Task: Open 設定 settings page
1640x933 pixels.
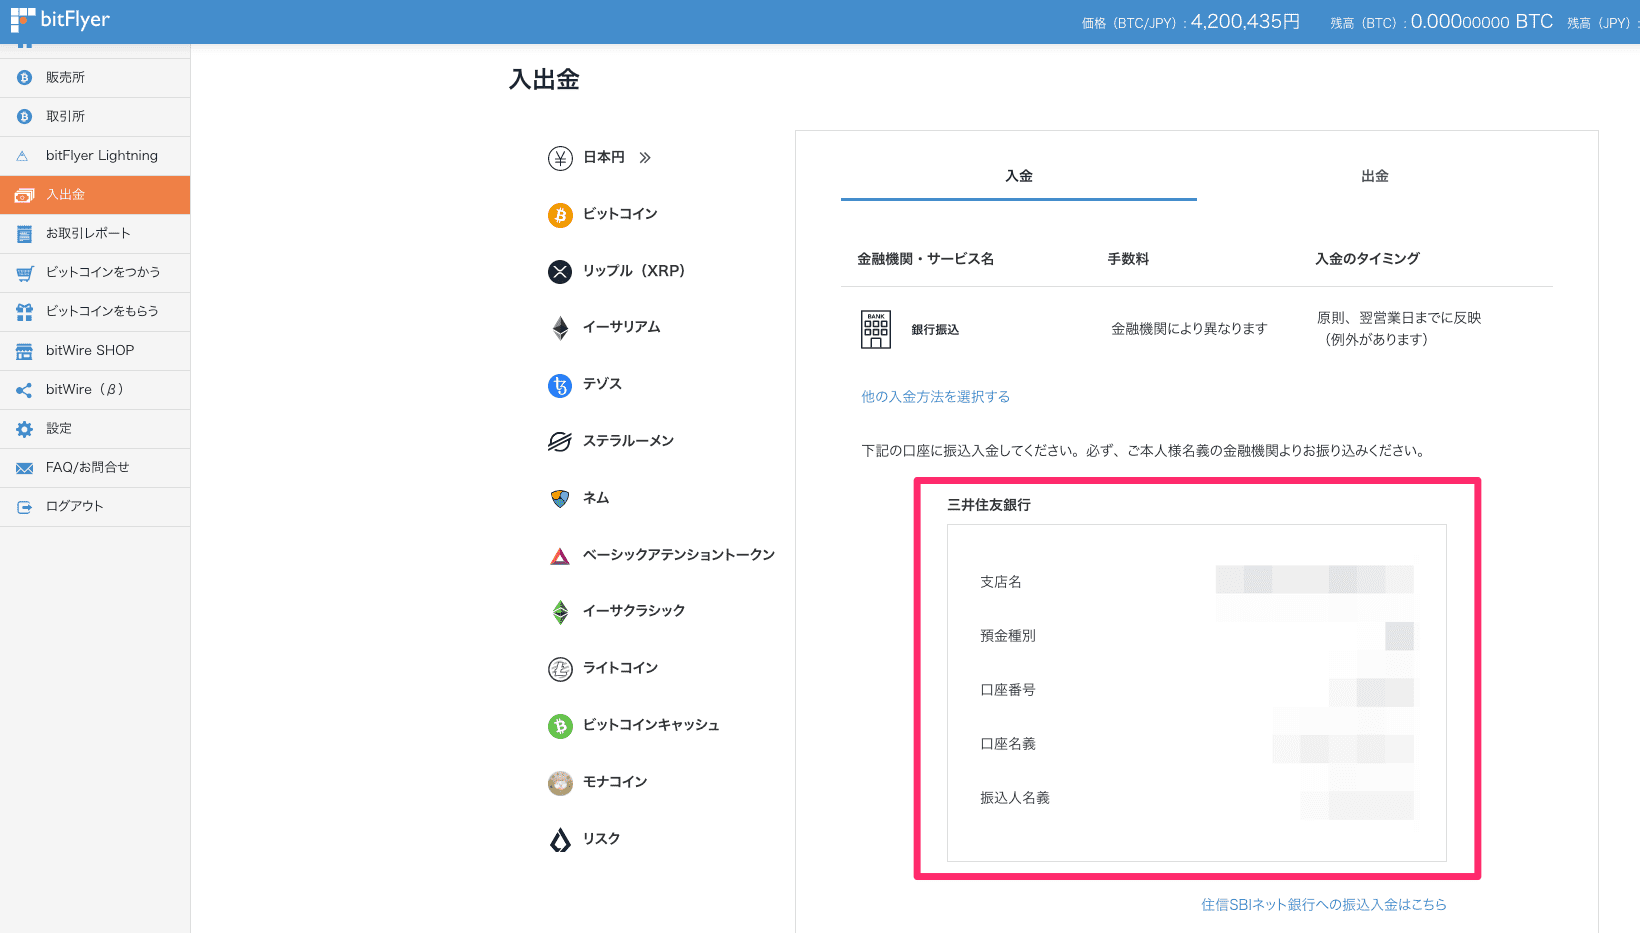Action: (x=95, y=428)
